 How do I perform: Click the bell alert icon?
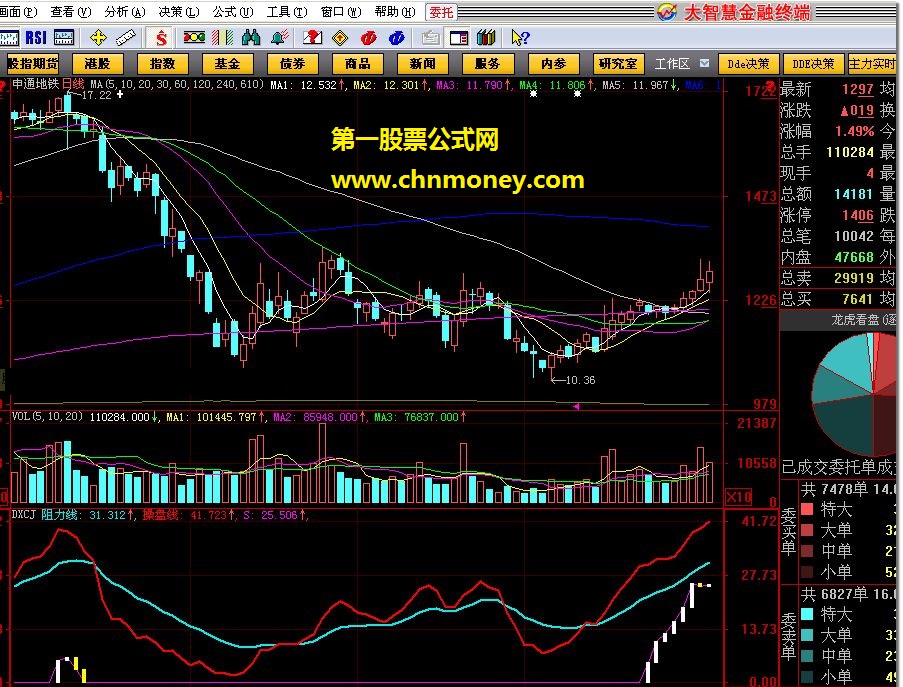[280, 38]
